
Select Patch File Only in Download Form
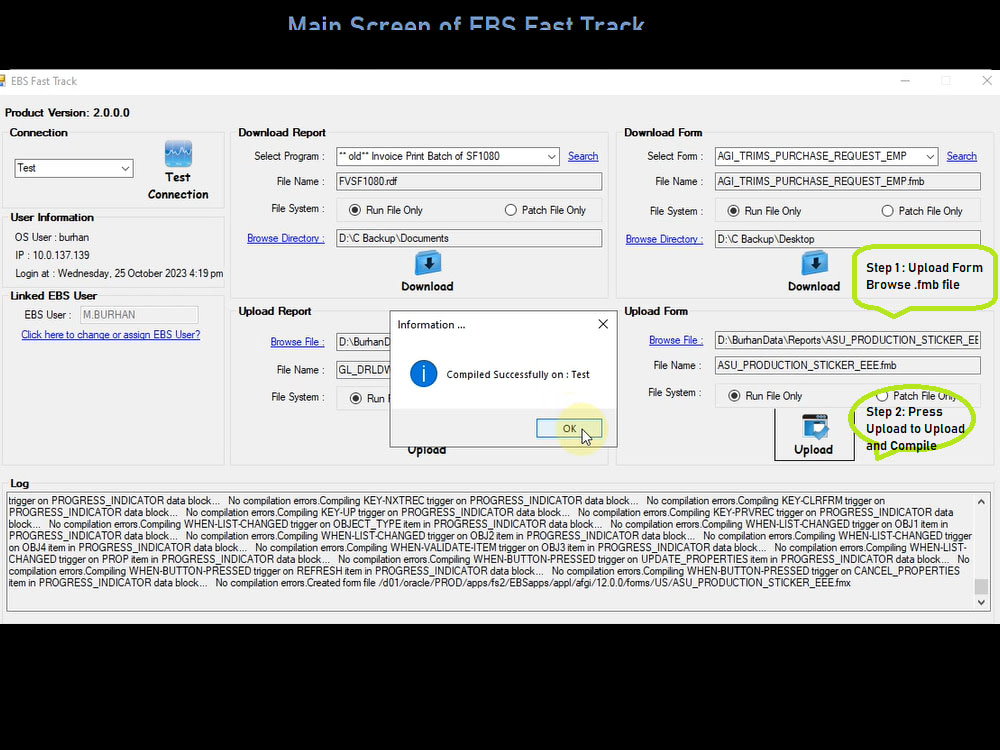click(886, 210)
